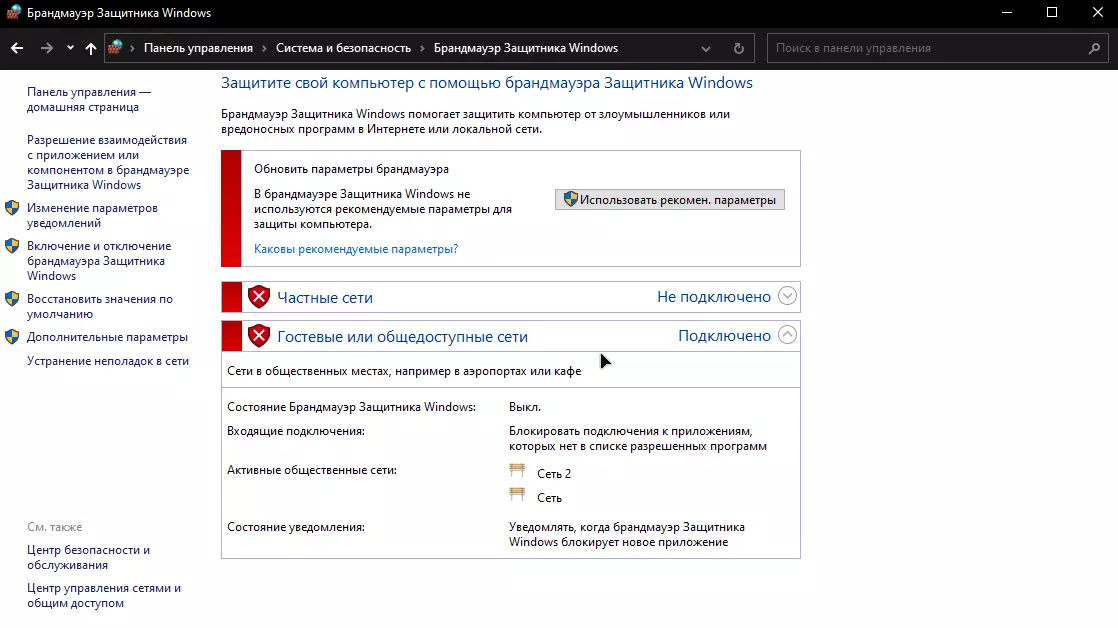Click the up-one-level arrow icon
Viewport: 1118px width, 628px height.
[91, 48]
